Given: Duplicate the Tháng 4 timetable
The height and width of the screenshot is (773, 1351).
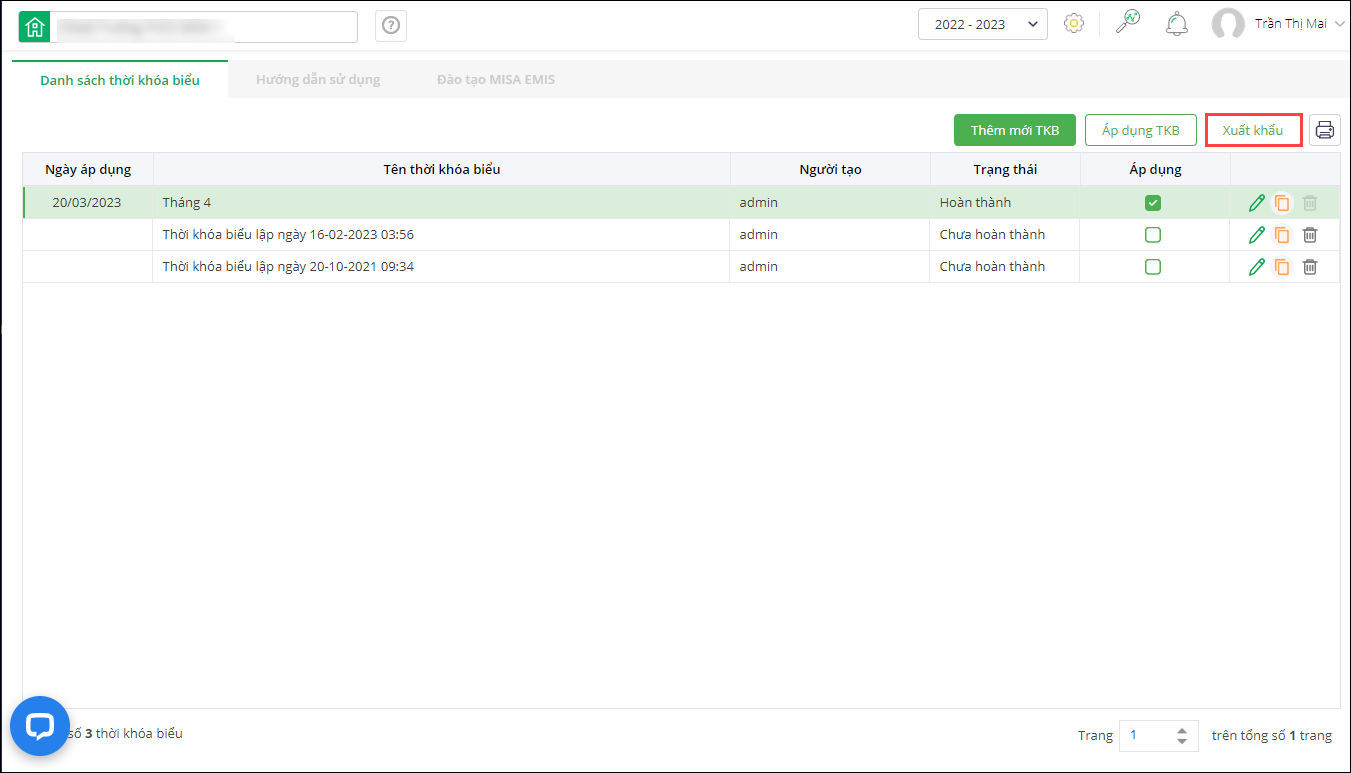Looking at the screenshot, I should coord(1282,203).
